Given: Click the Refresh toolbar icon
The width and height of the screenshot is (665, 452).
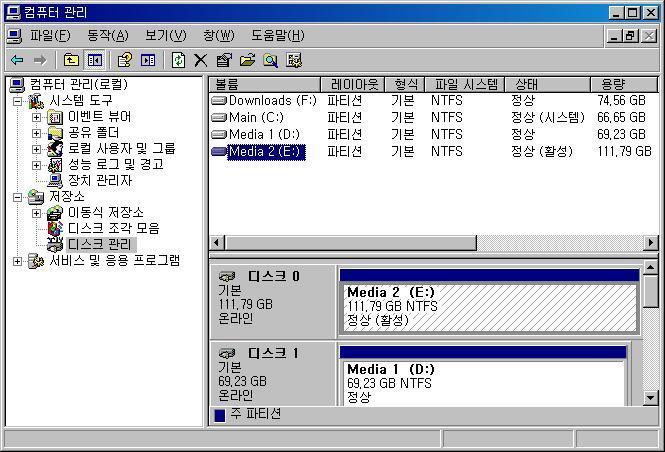Looking at the screenshot, I should point(178,60).
